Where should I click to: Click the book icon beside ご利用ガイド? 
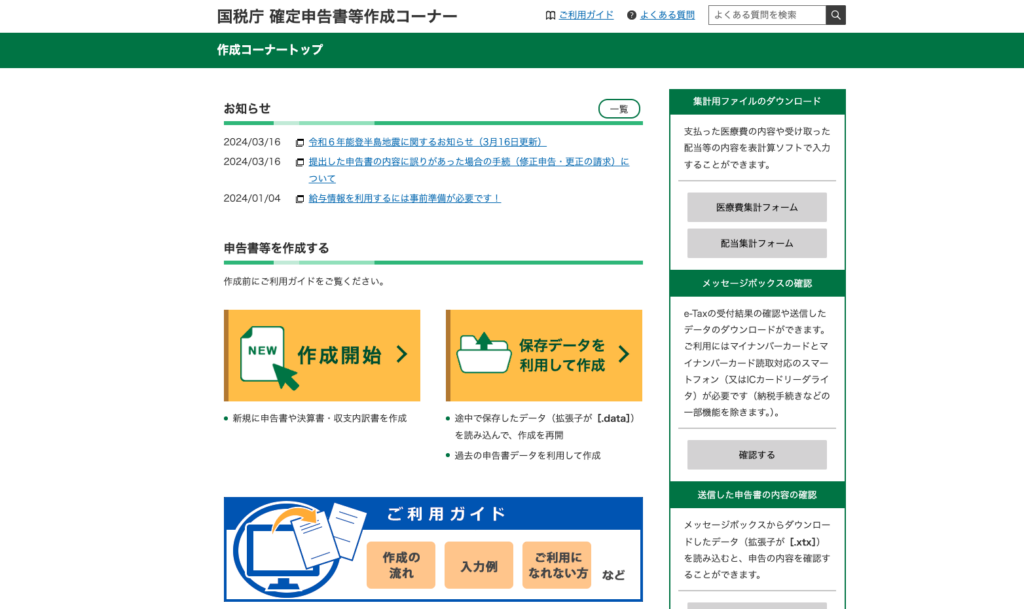coord(550,15)
